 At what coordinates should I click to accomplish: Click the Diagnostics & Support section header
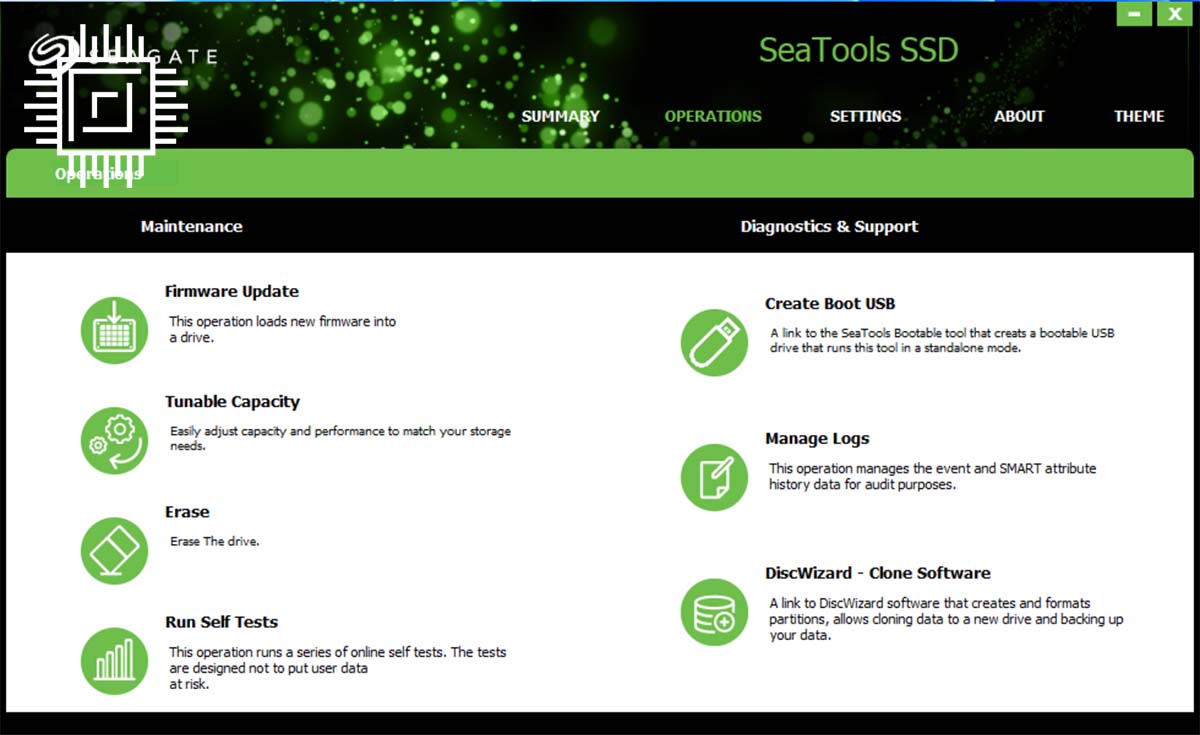click(829, 226)
